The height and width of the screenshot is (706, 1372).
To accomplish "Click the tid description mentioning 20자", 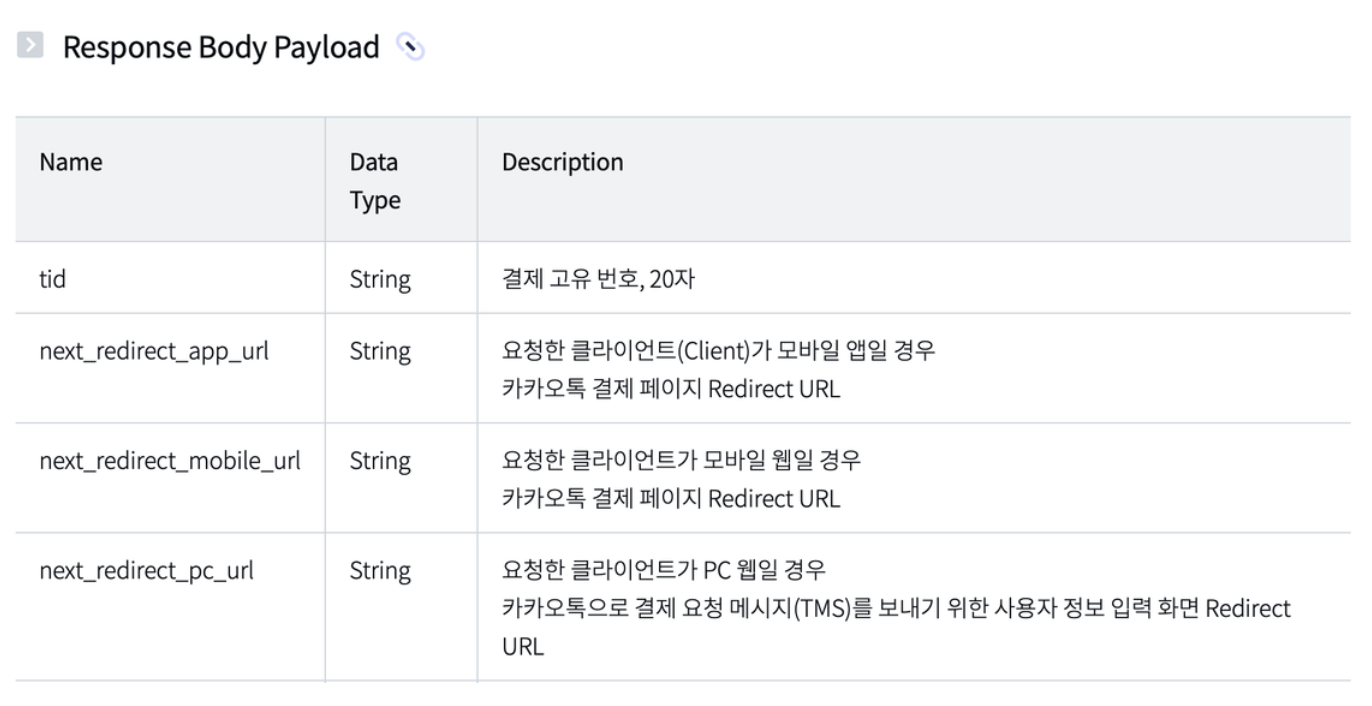I will (598, 279).
